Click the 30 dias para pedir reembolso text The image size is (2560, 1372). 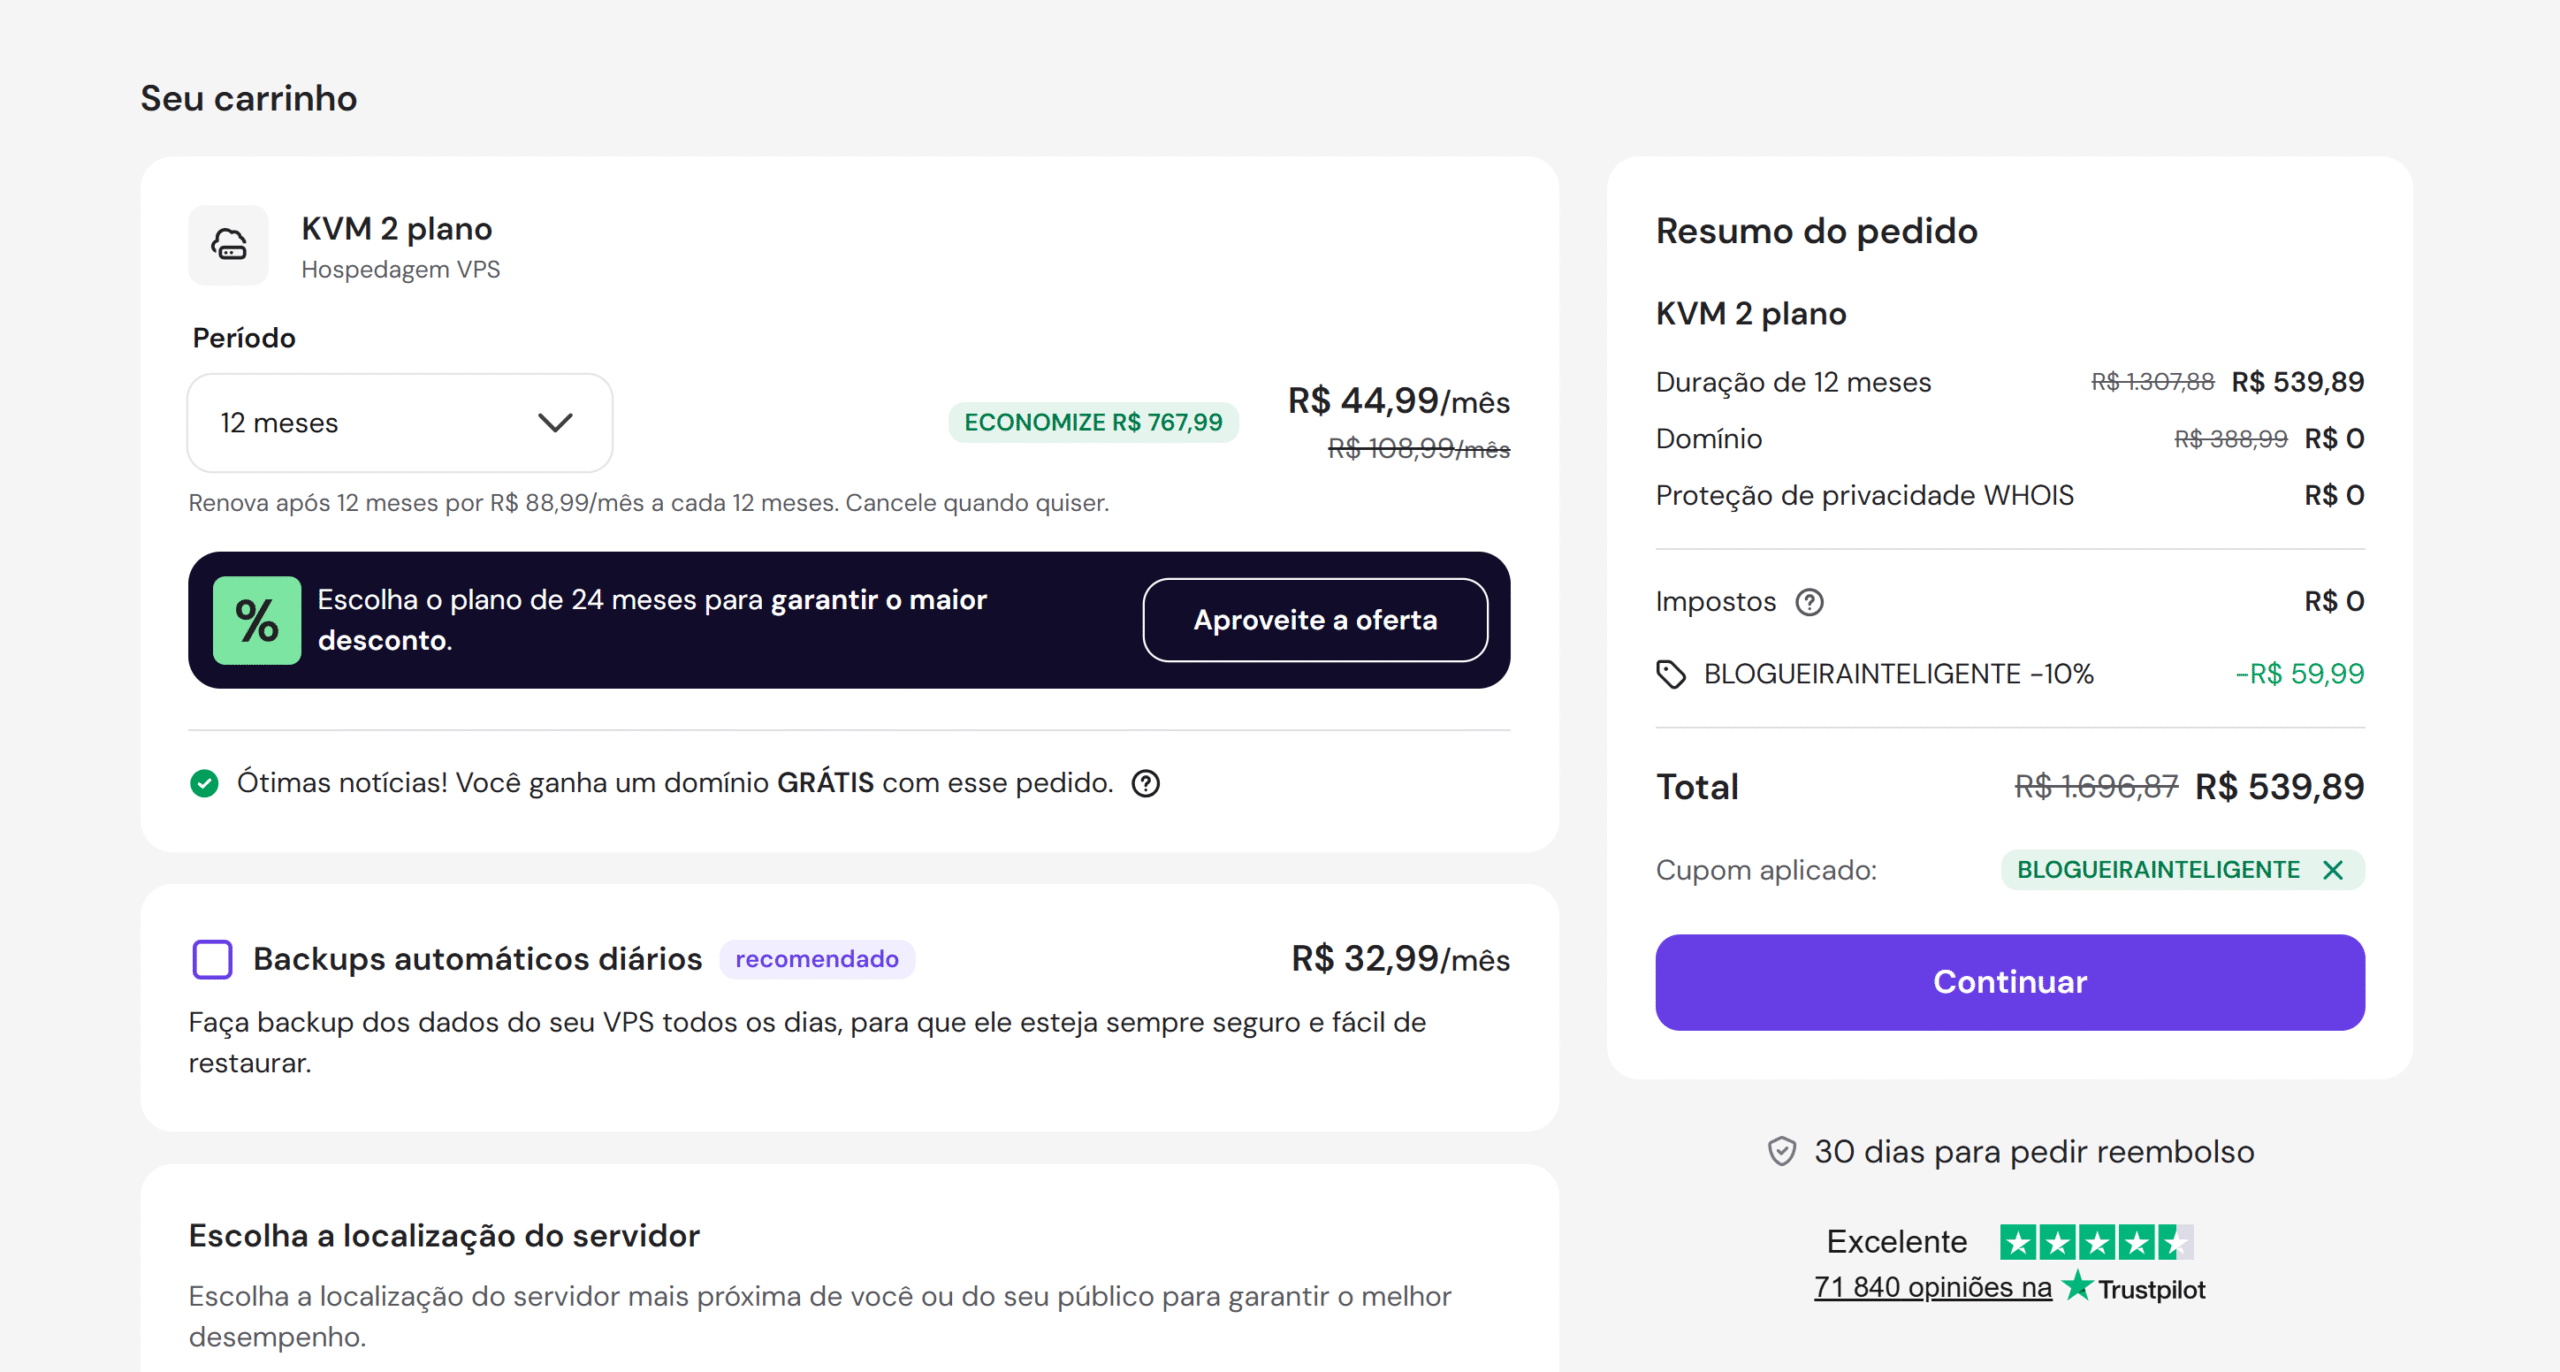pos(2034,1152)
